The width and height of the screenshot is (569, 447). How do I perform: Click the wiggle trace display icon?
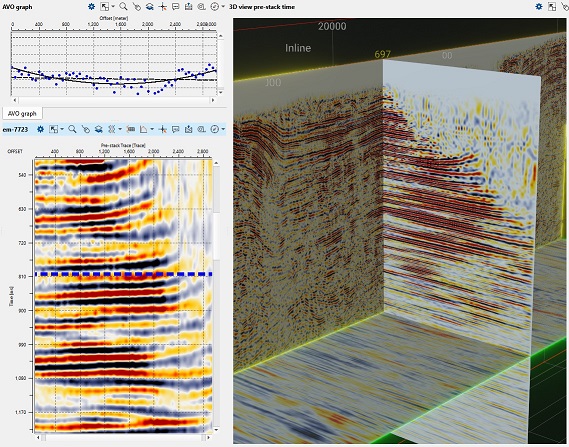(112, 129)
